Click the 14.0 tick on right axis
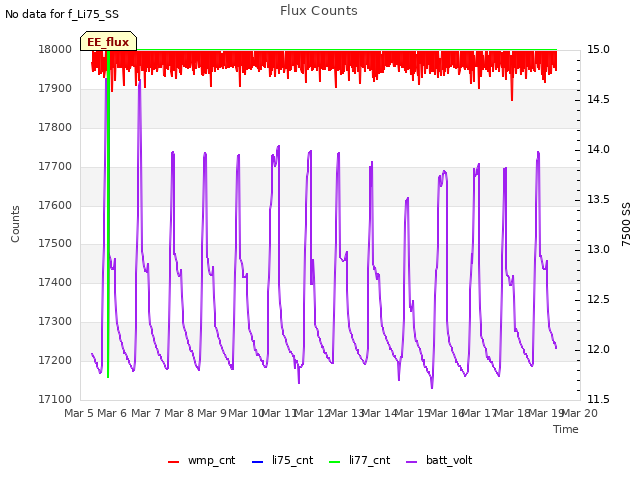This screenshot has height=480, width=640. [x=598, y=149]
